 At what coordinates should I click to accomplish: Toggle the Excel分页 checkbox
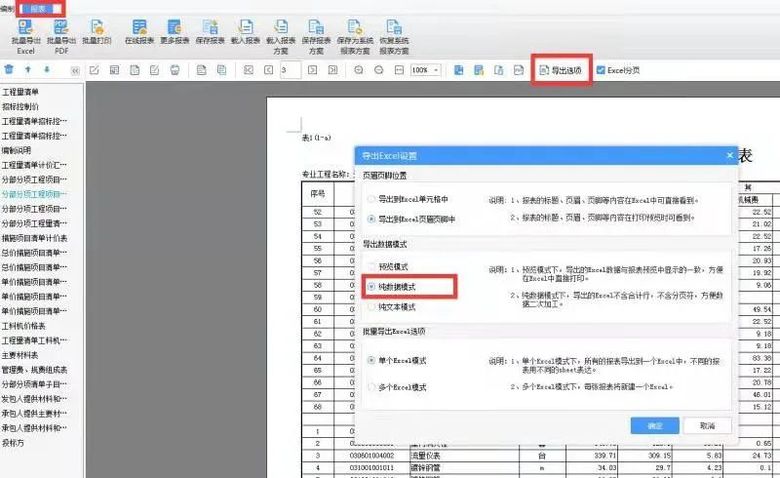(x=601, y=70)
